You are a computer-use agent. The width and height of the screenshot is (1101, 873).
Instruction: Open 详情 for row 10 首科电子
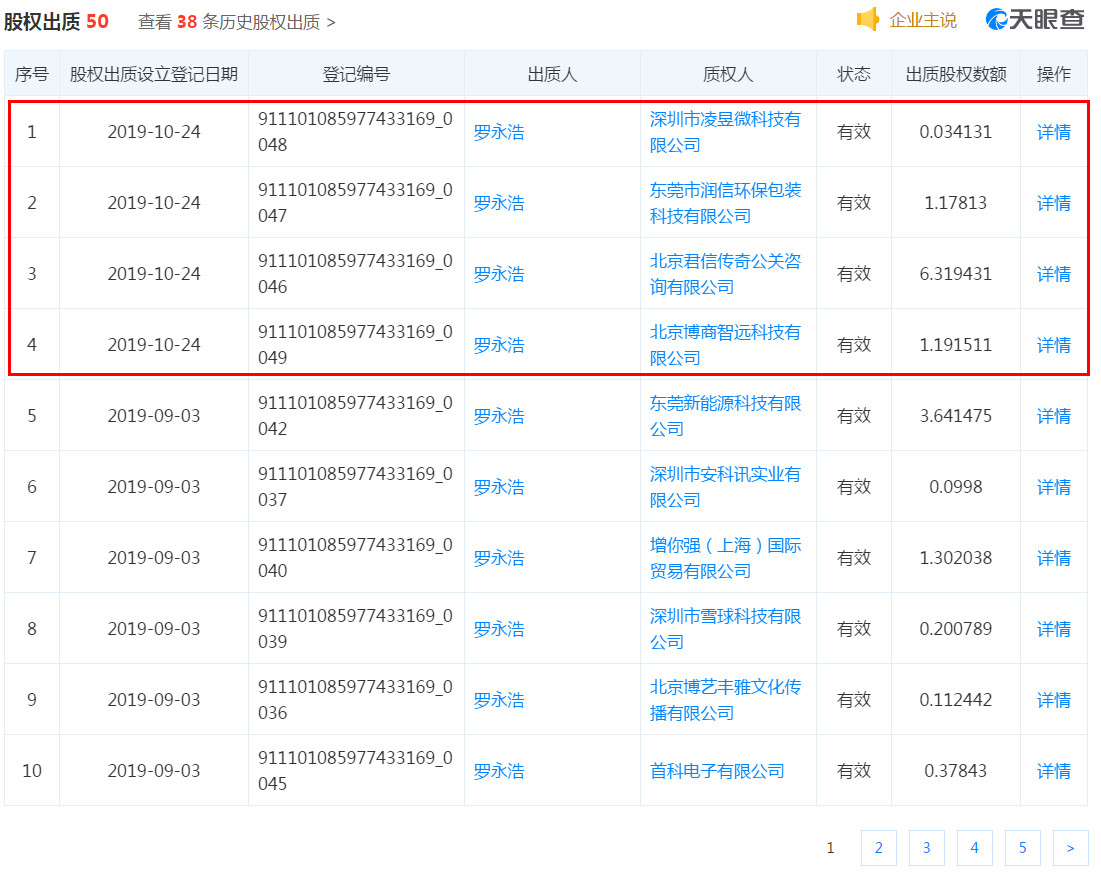point(1053,770)
